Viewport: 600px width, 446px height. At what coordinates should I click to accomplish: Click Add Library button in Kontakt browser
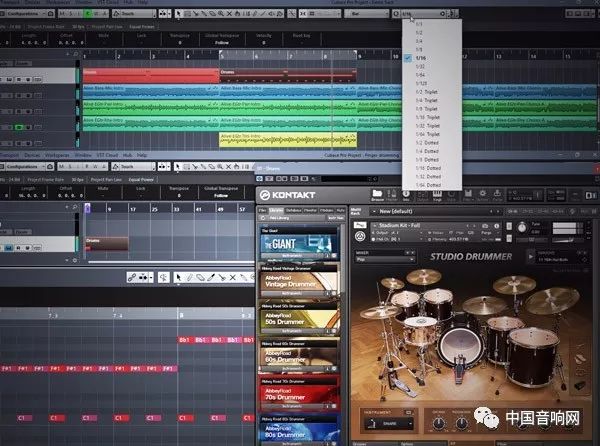point(279,218)
